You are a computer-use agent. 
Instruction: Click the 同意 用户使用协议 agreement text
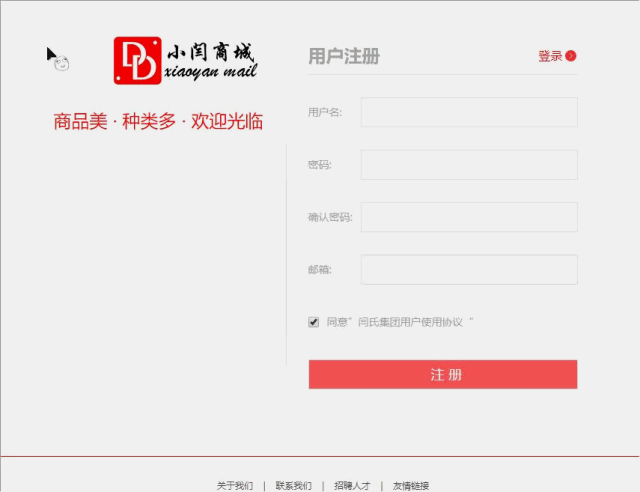point(400,322)
